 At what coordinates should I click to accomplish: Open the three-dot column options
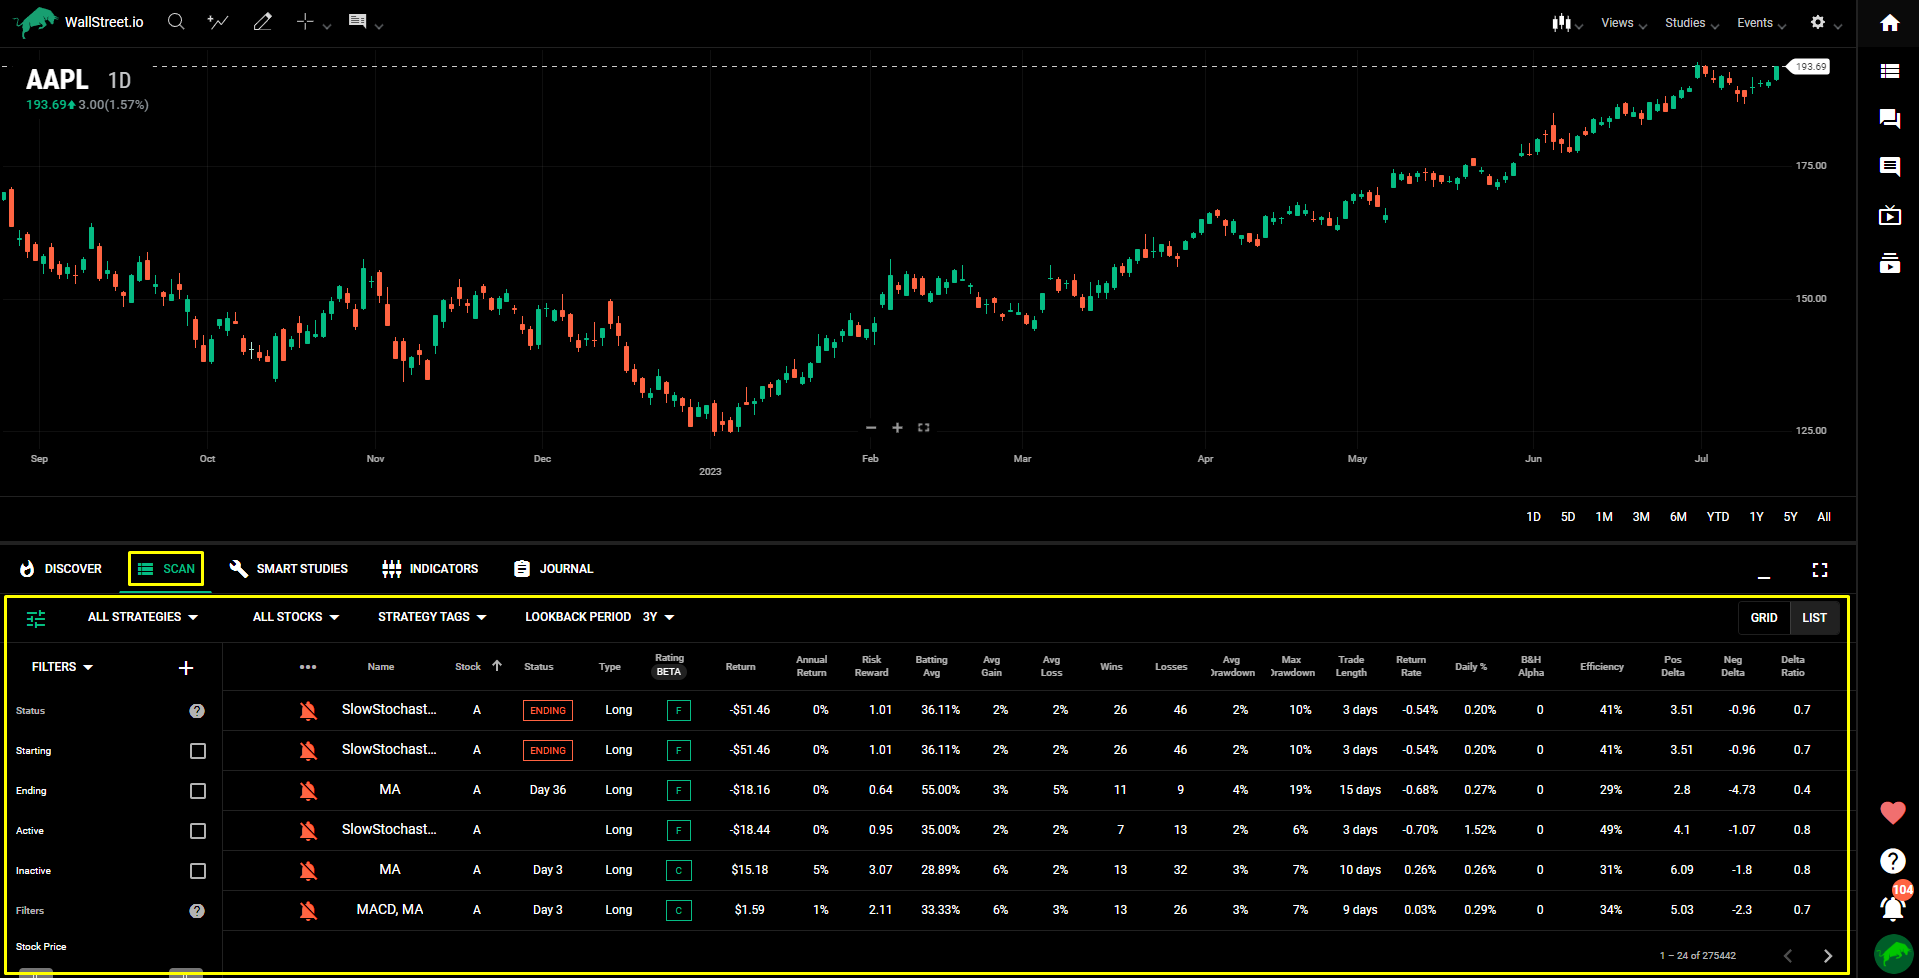(308, 667)
